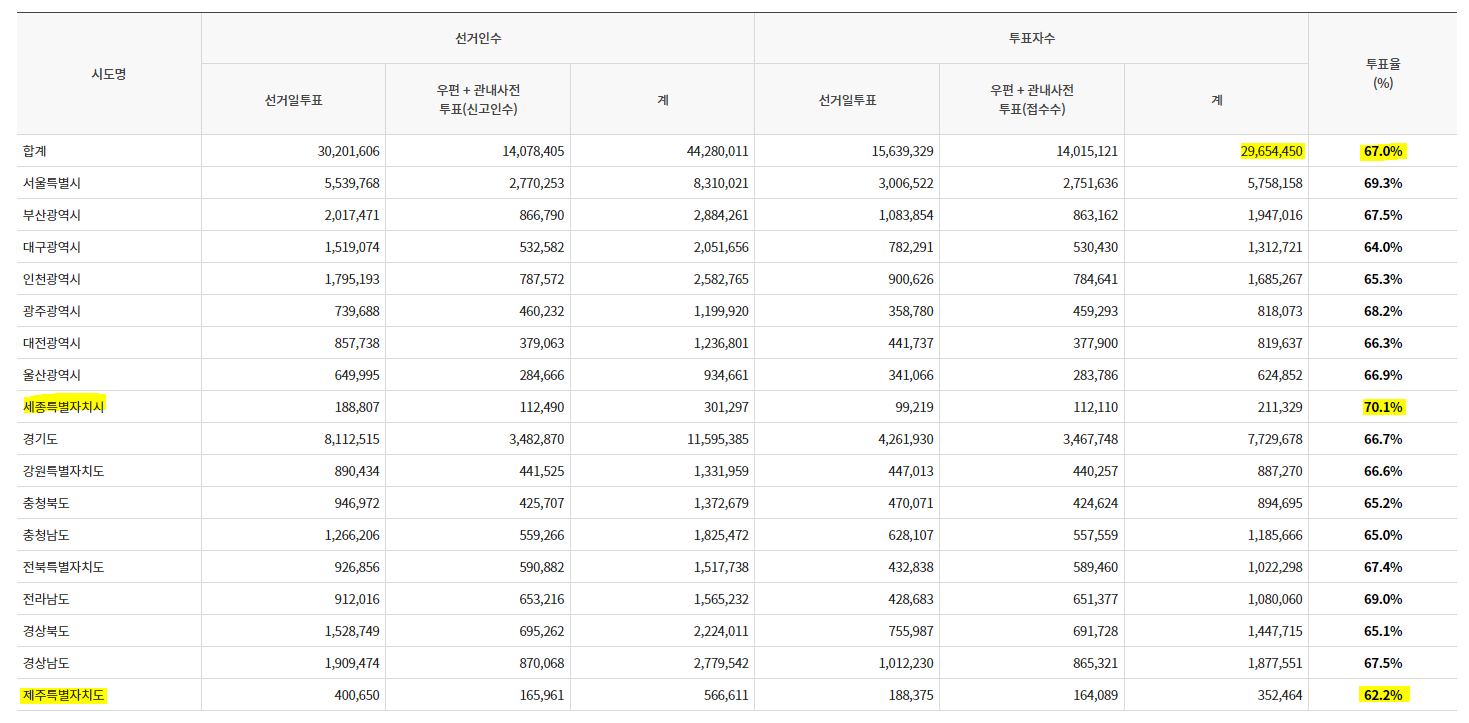Click the 우편 + 관내사전 투표(접수수) header
Image resolution: width=1469 pixels, height=723 pixels.
1031,99
